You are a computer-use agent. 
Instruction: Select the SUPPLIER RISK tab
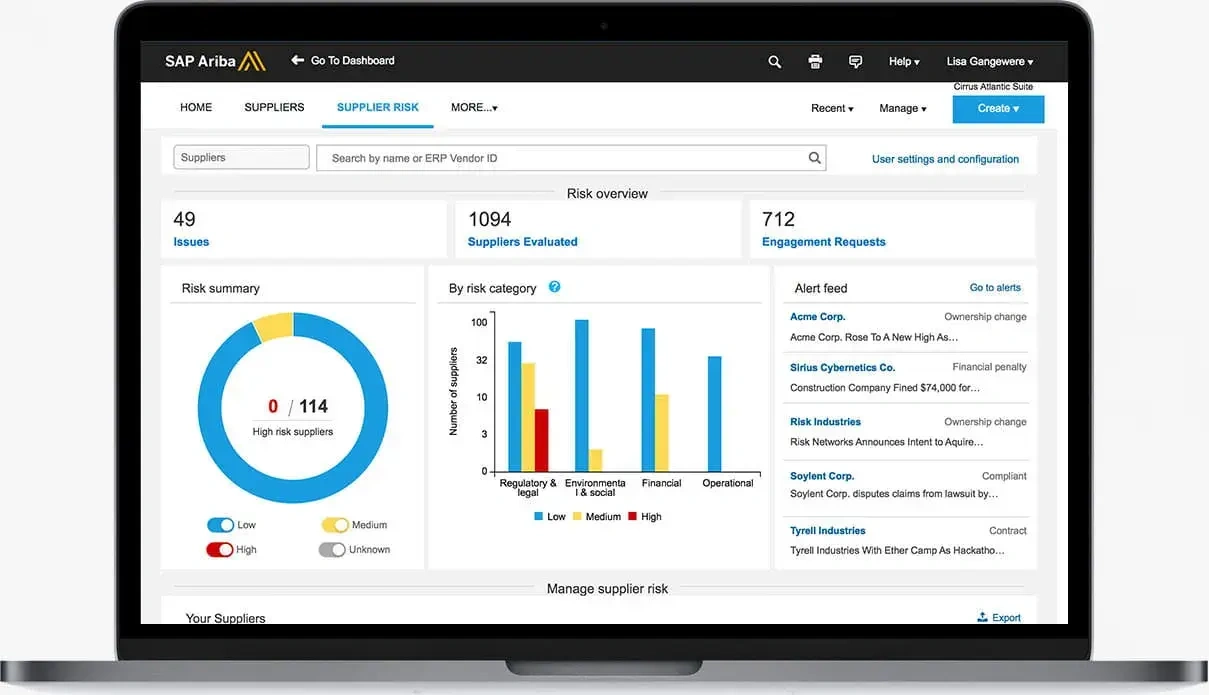[378, 107]
